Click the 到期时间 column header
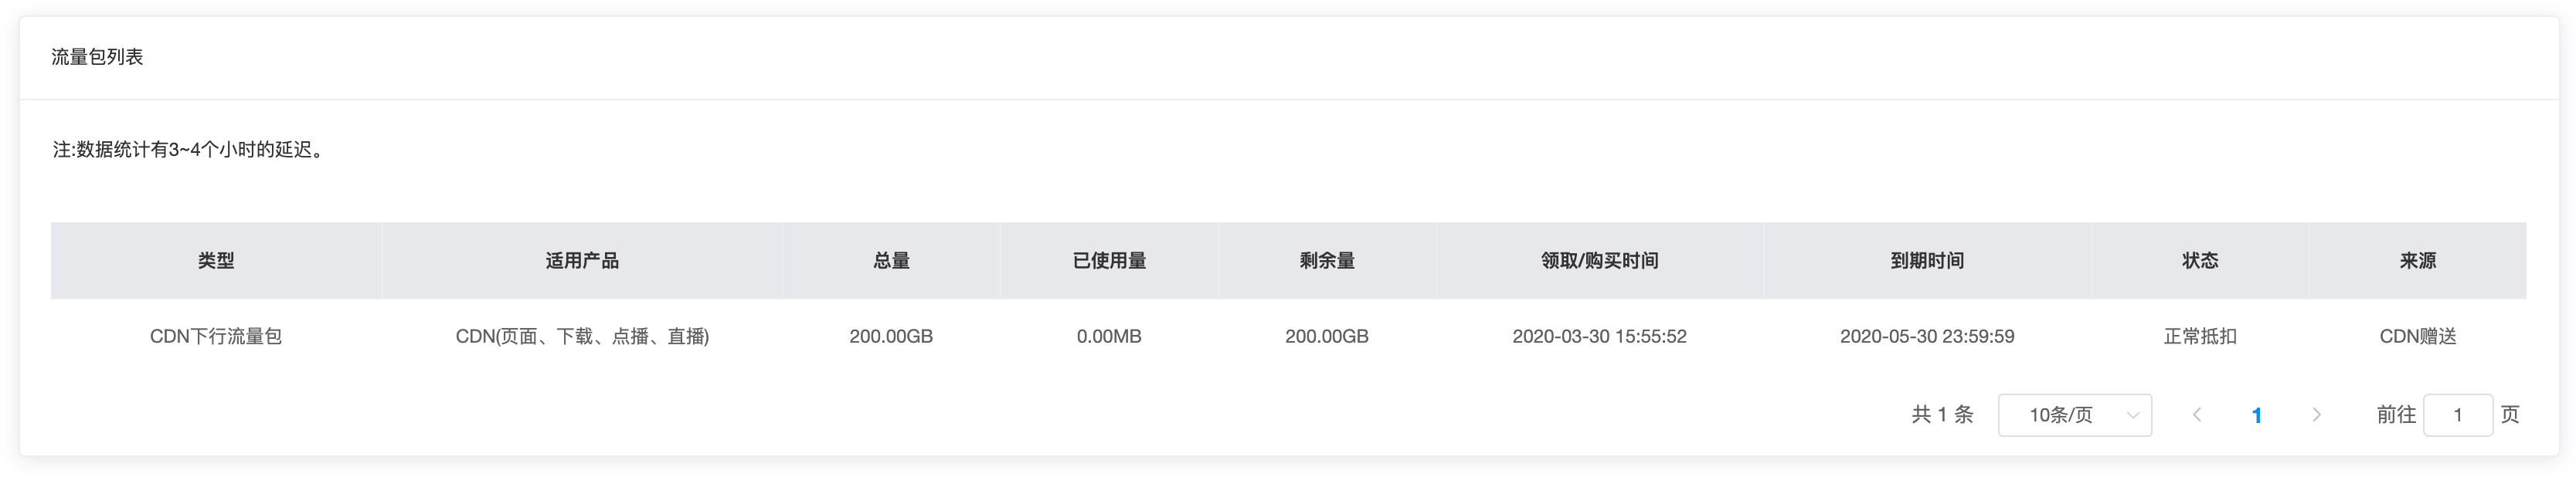Screen dimensions: 2576x477 click(1927, 261)
